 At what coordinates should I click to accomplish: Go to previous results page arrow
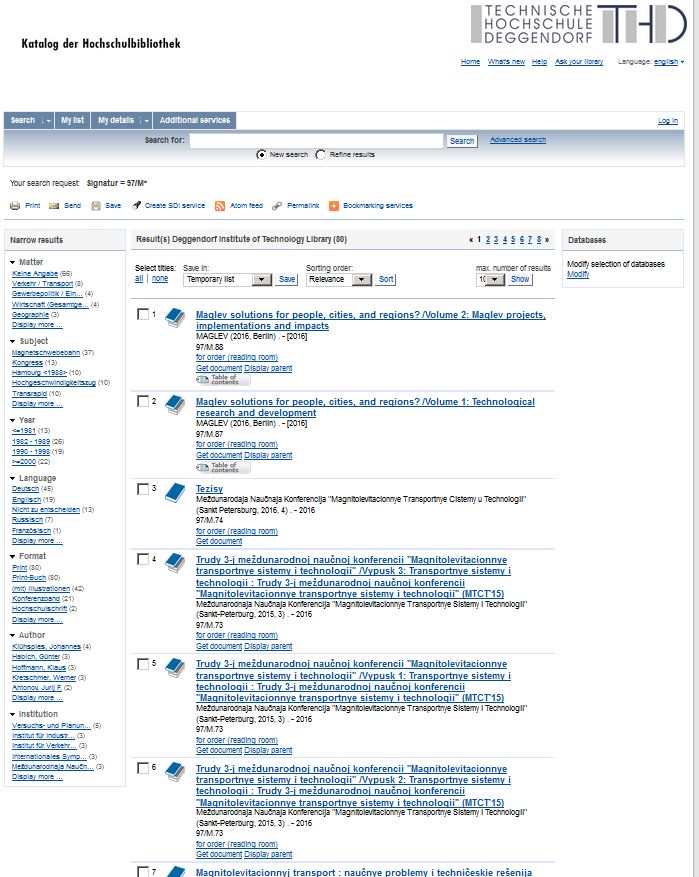point(471,240)
